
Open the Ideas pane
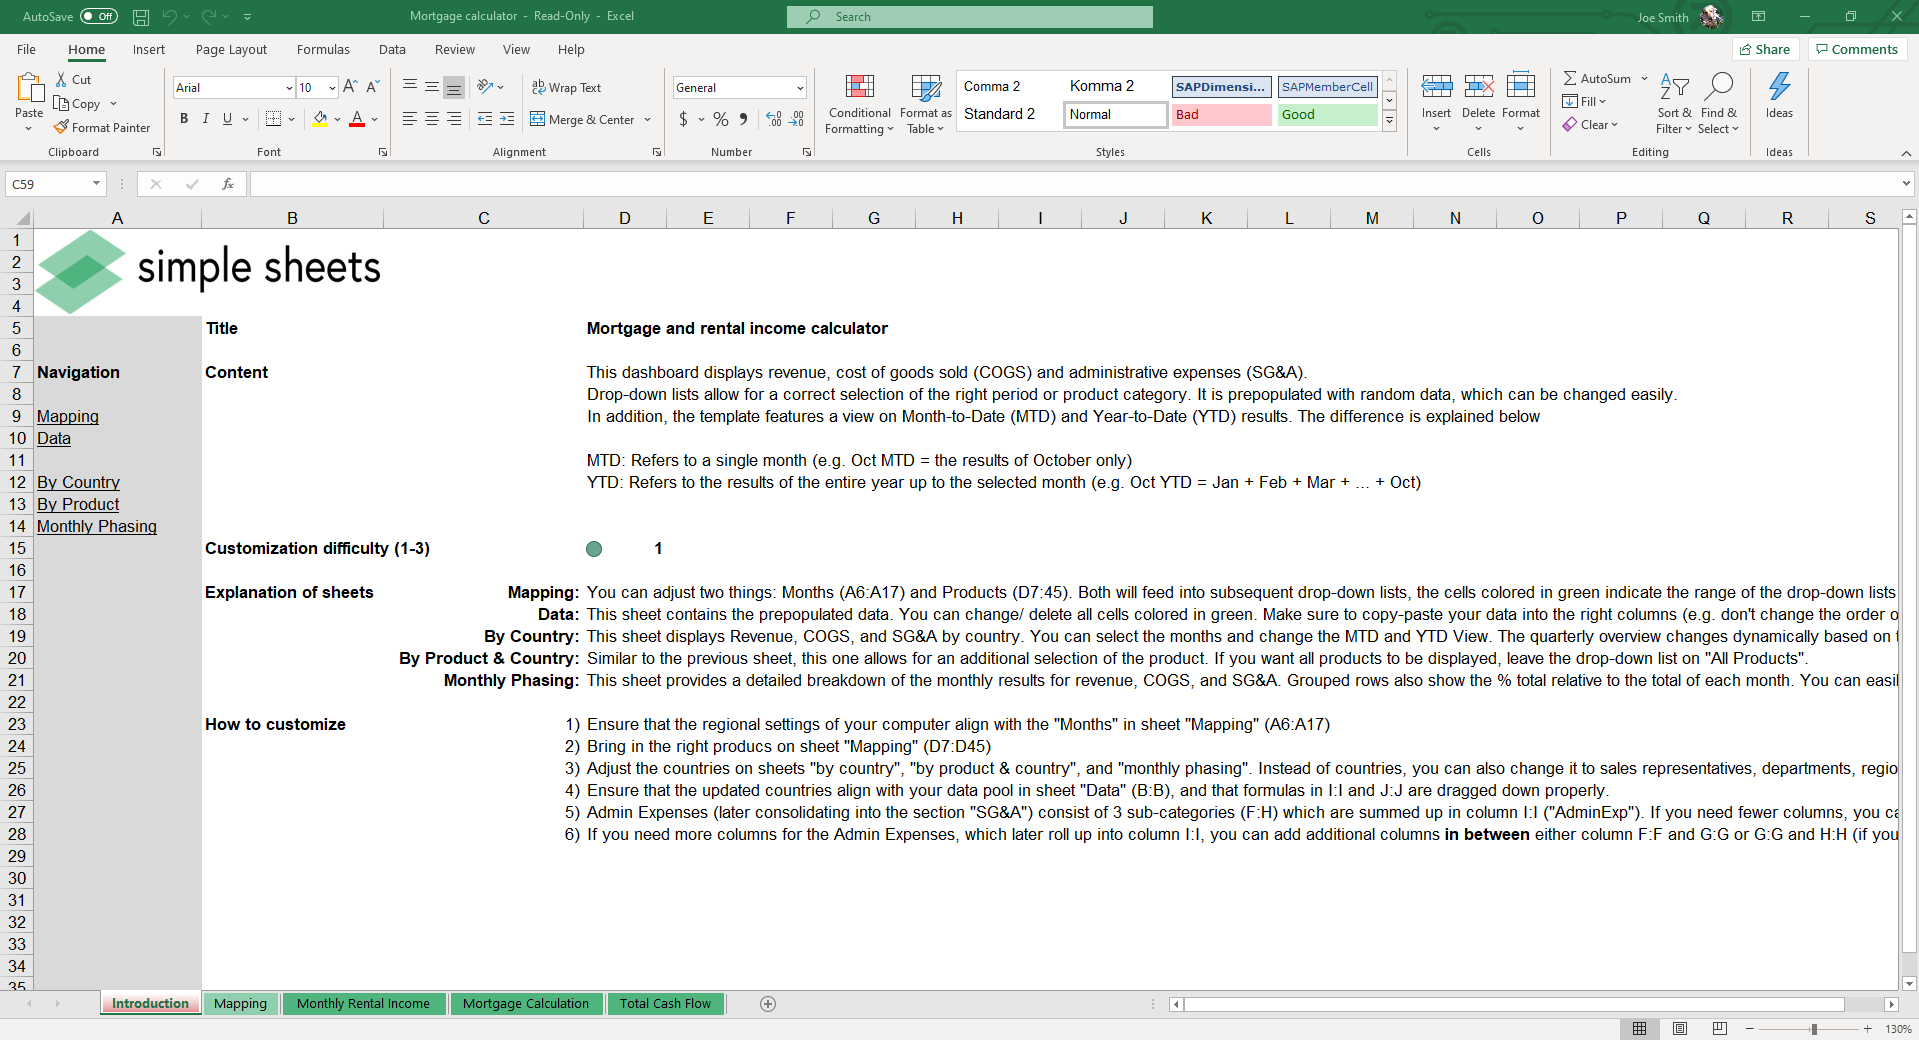click(x=1779, y=96)
